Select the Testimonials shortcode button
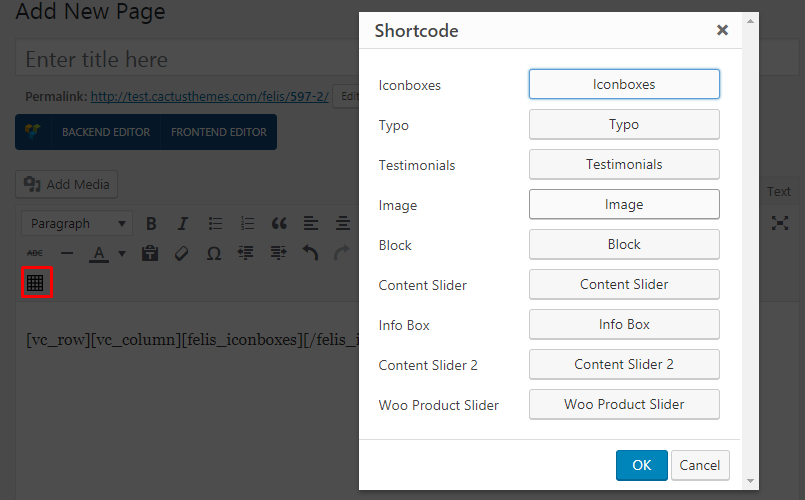Image resolution: width=805 pixels, height=500 pixels. click(x=623, y=164)
